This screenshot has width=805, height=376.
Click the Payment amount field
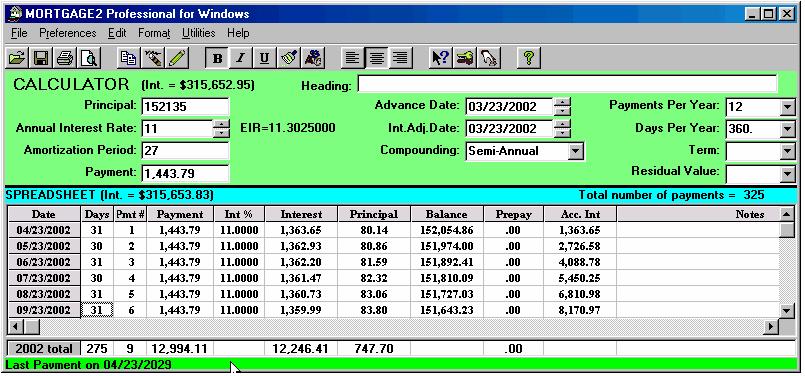(185, 173)
